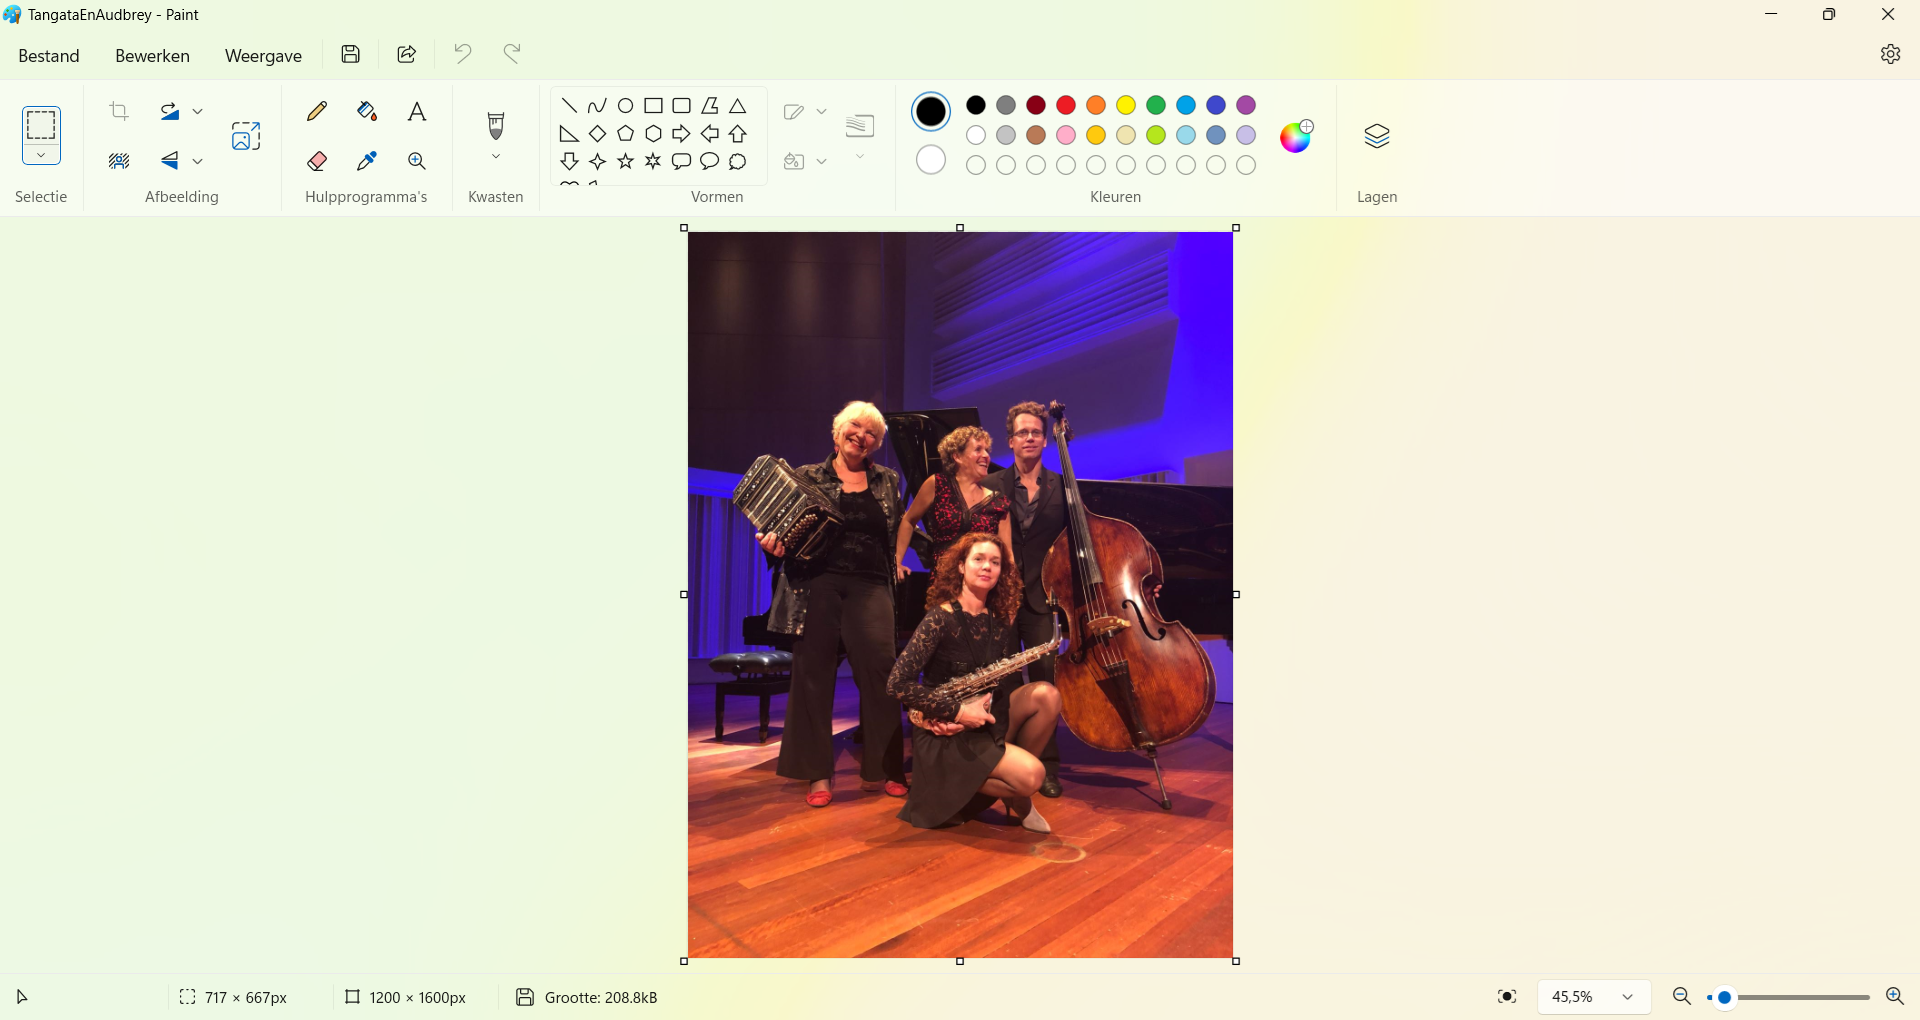The height and width of the screenshot is (1020, 1920).
Task: Select the Fill bucket tool
Action: click(x=367, y=111)
